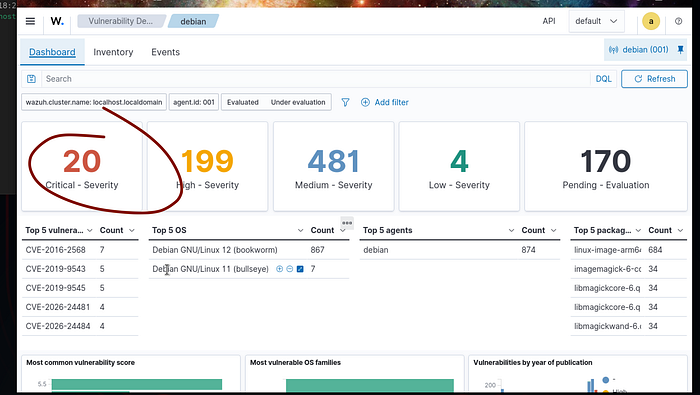Open Vulnerability Detection breadcrumb

[x=121, y=21]
